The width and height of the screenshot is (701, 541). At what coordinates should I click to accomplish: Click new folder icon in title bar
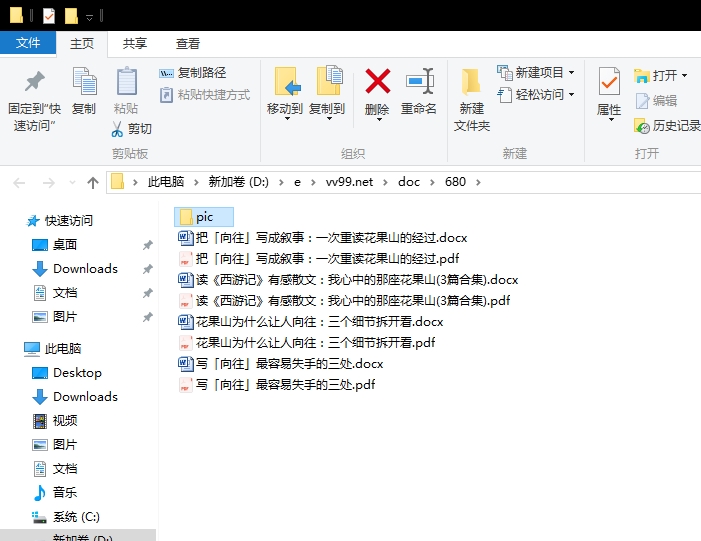click(x=71, y=17)
